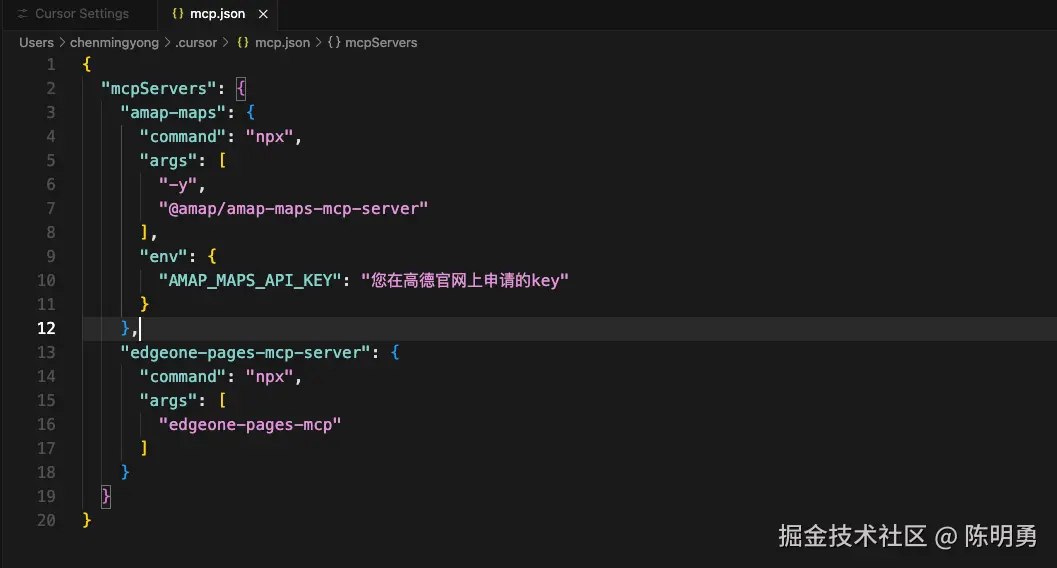Click line number 3 in the gutter
Viewport: 1057px width, 568px height.
coord(51,112)
